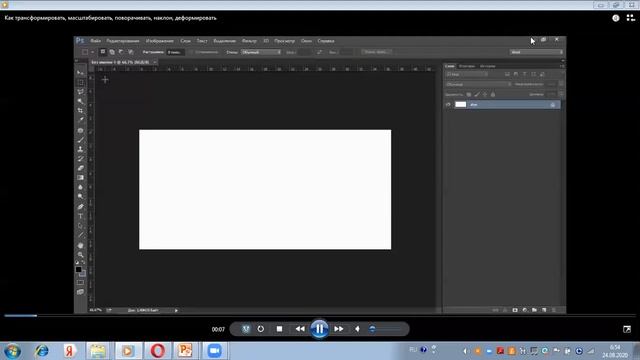Open the Help menu
The height and width of the screenshot is (360, 640).
(326, 41)
